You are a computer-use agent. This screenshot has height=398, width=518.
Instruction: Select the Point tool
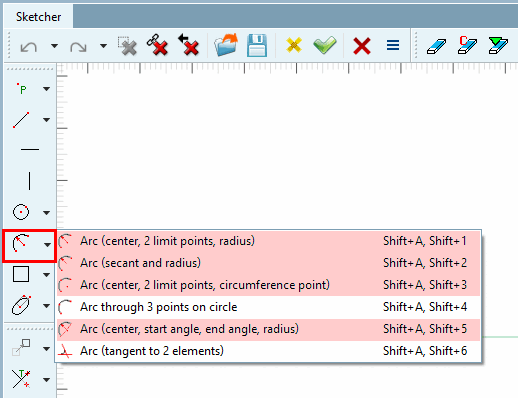click(x=22, y=89)
